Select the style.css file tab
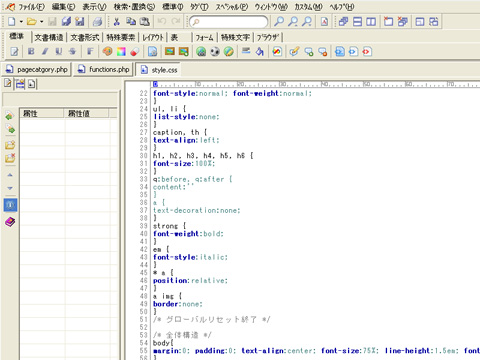The image size is (480, 360). (x=159, y=70)
